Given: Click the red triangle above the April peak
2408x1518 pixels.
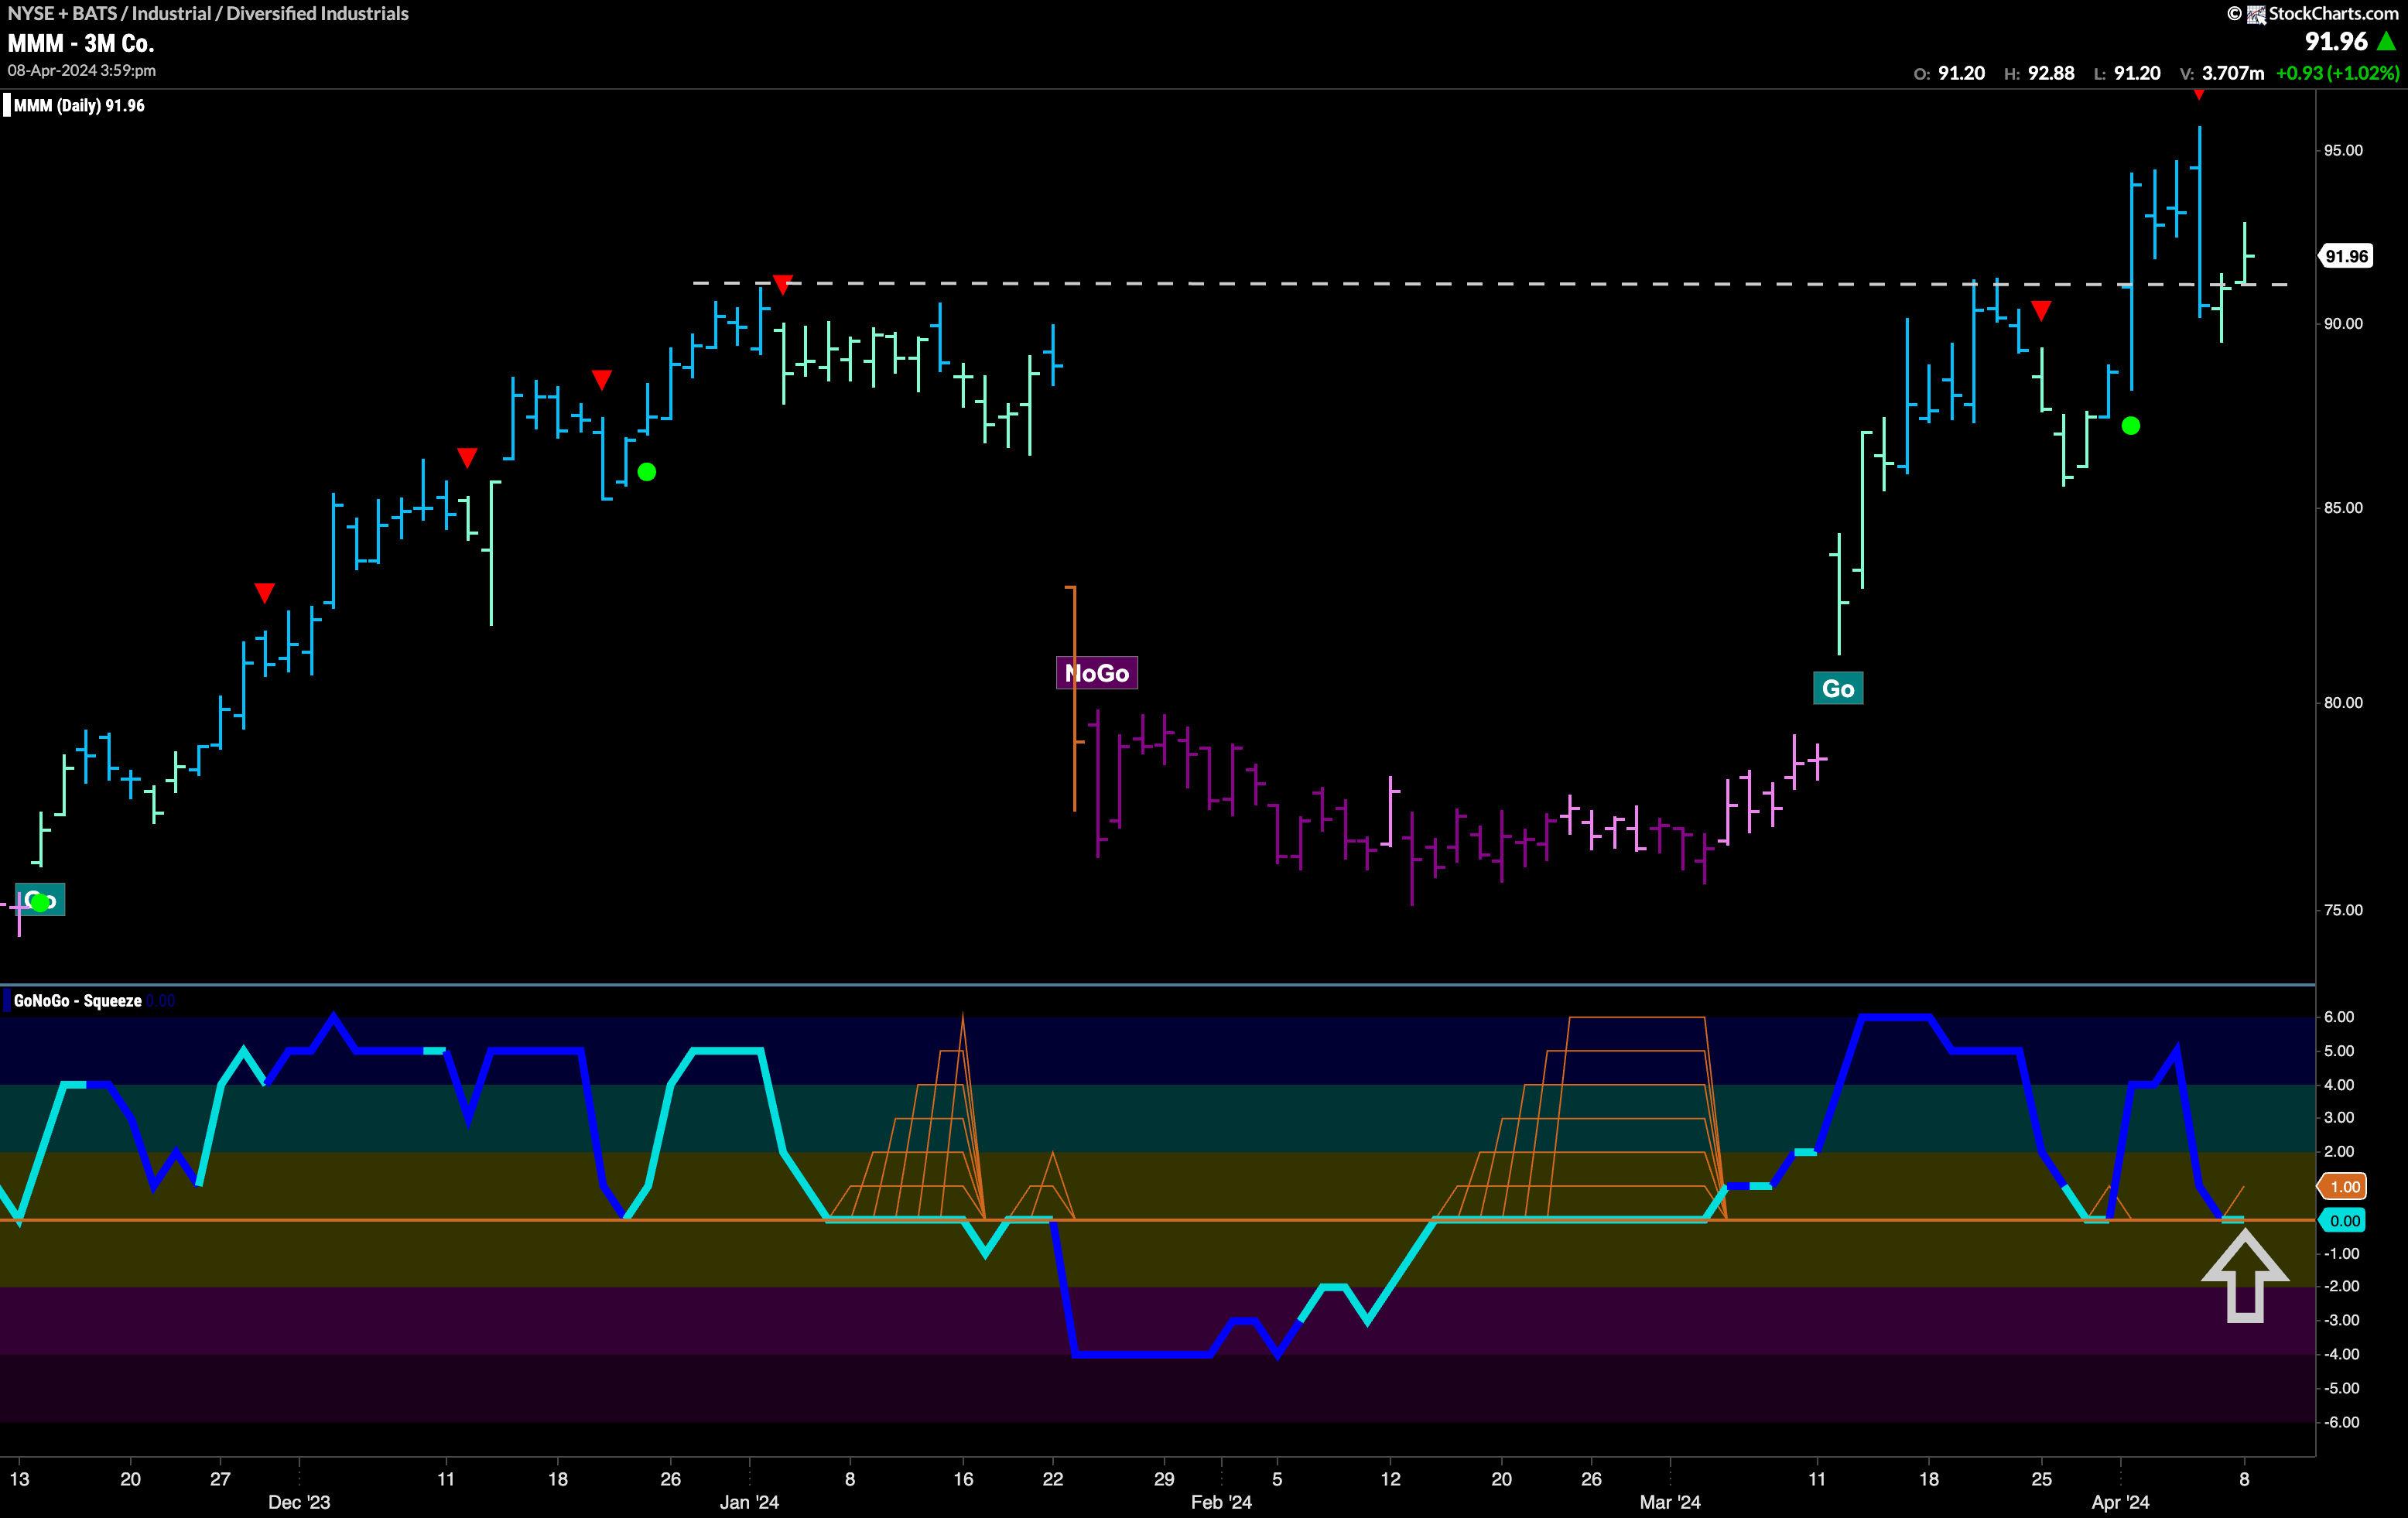Looking at the screenshot, I should [2199, 94].
